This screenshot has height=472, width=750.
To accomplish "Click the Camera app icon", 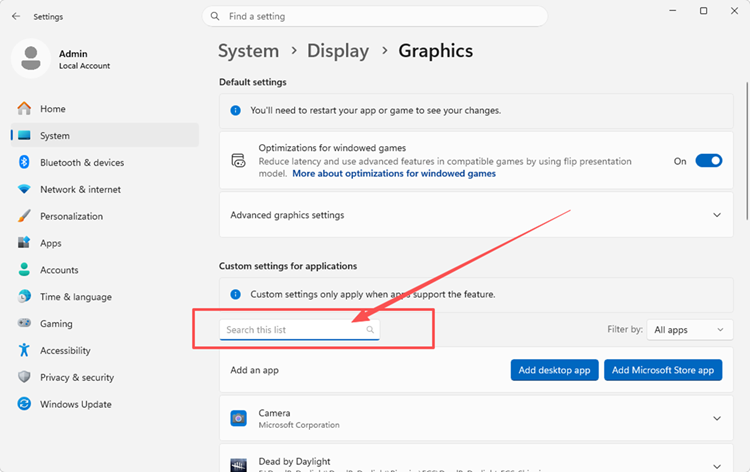I will [238, 418].
